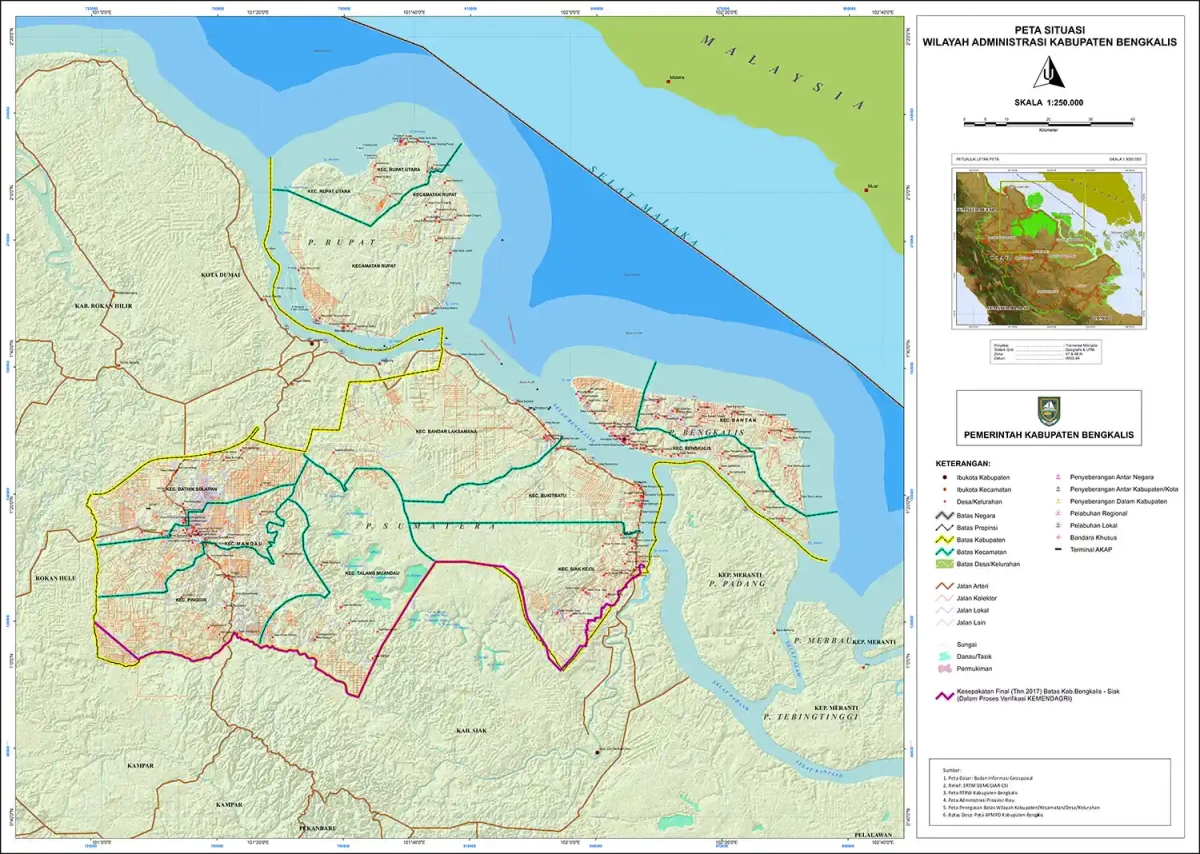Click the Jalan Arteri legend line symbol
This screenshot has width=1200, height=854.
(944, 585)
